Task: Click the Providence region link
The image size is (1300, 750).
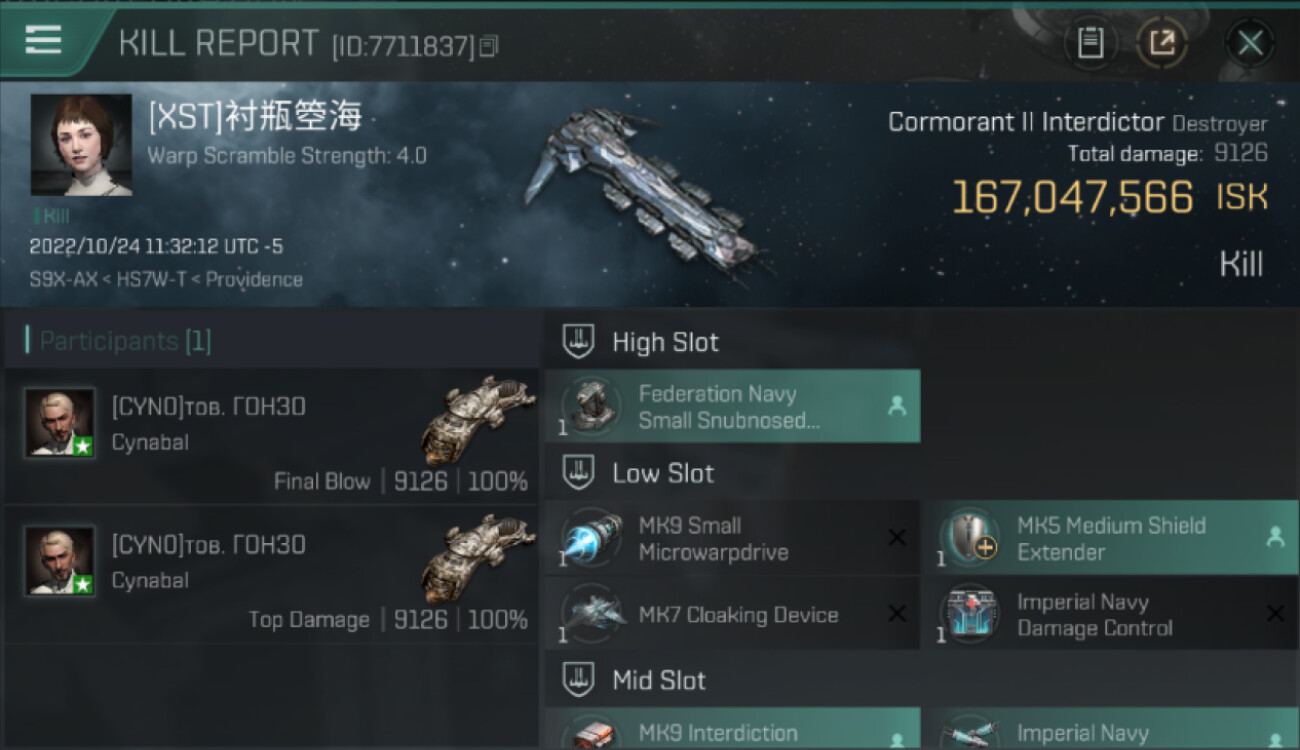Action: point(254,279)
